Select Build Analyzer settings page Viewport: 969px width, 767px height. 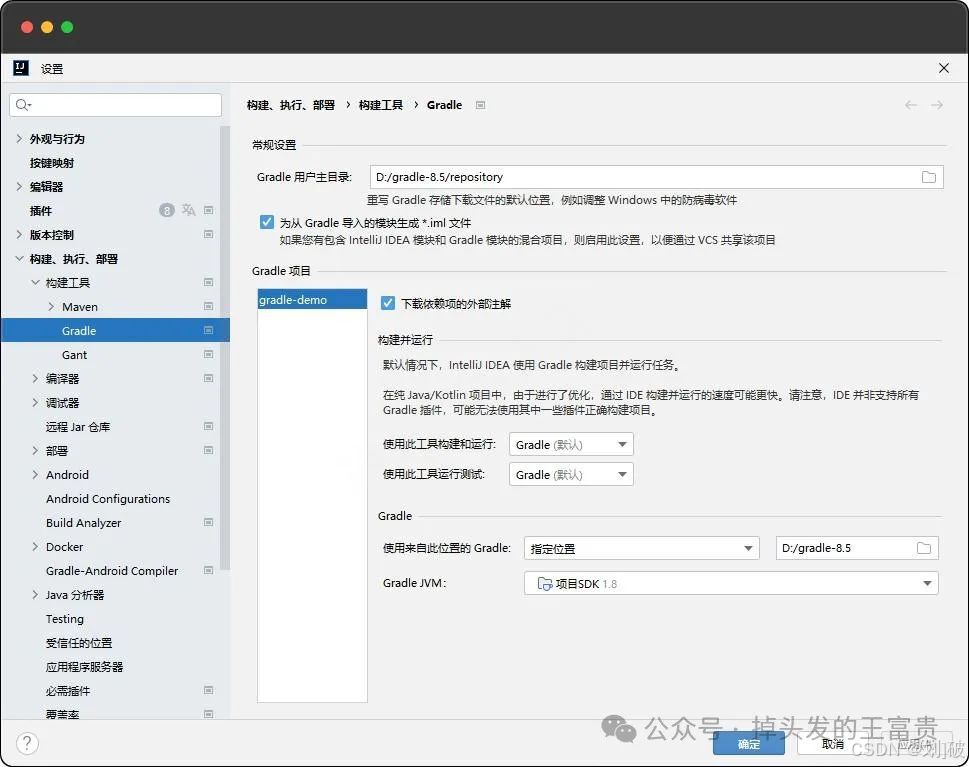[x=83, y=523]
